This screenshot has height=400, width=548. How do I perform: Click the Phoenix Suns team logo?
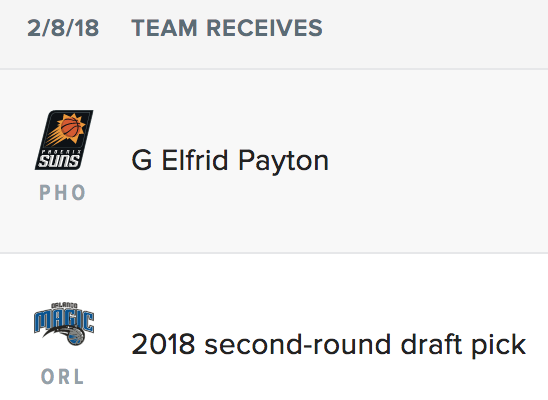pos(64,140)
